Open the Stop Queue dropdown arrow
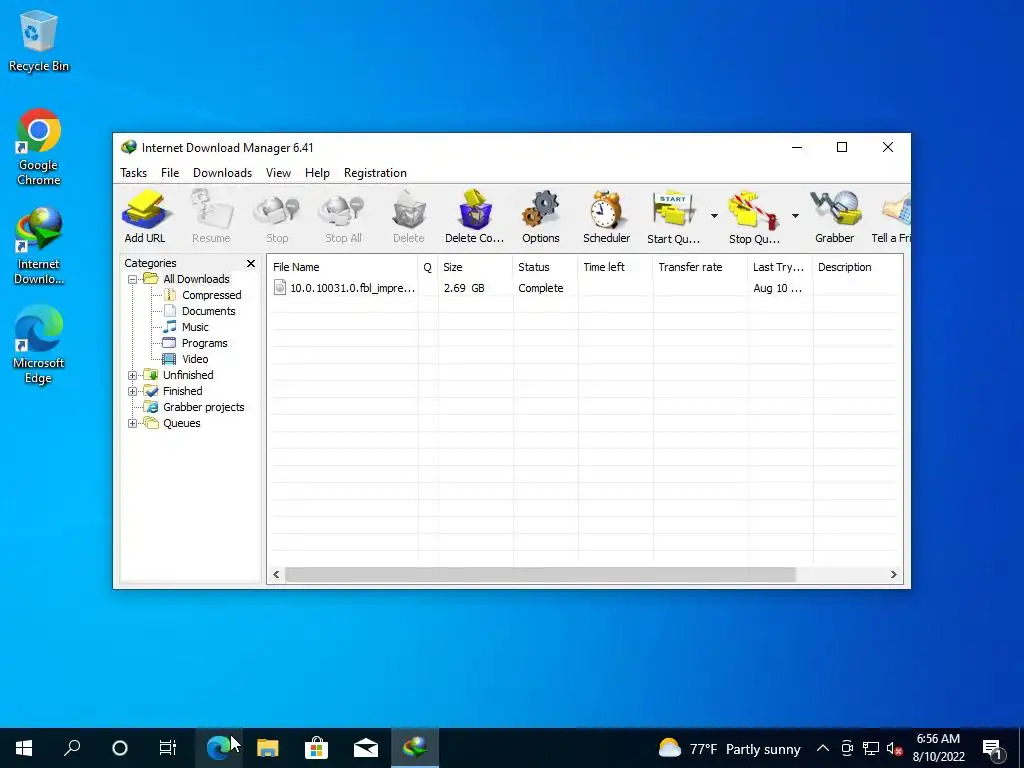 [795, 216]
